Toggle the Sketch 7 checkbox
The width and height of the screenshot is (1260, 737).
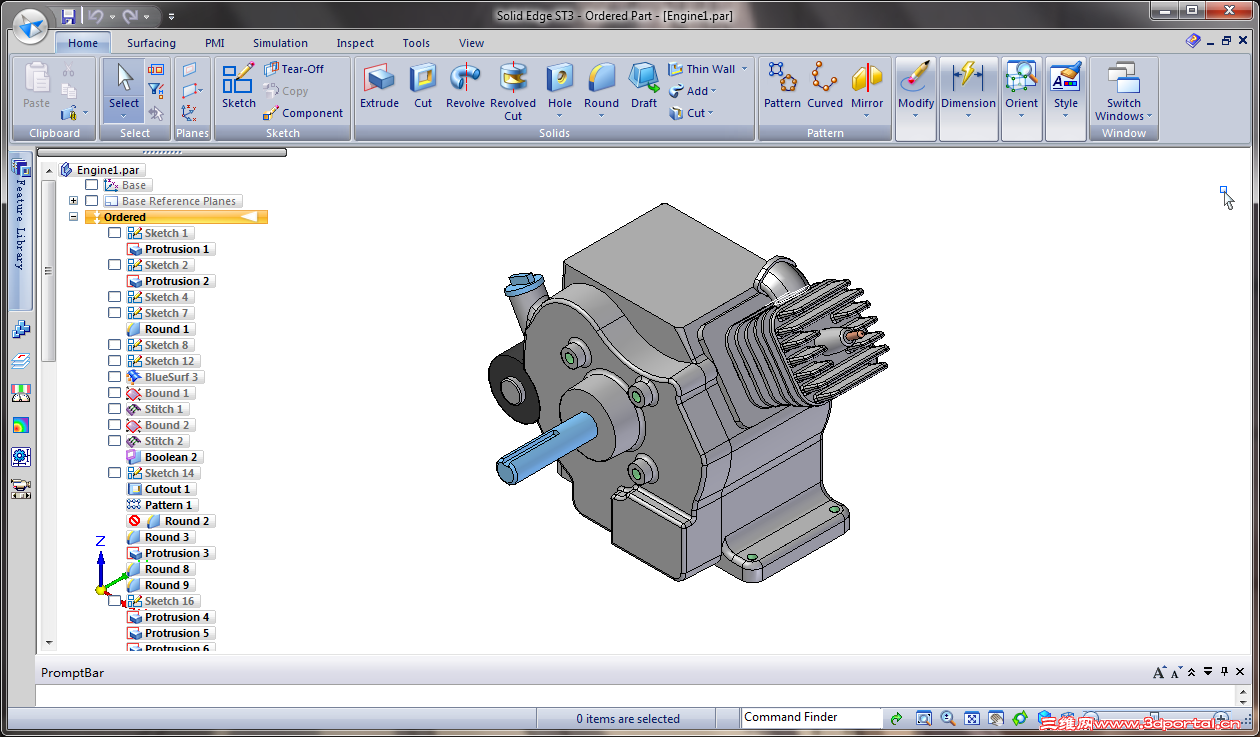tap(114, 313)
